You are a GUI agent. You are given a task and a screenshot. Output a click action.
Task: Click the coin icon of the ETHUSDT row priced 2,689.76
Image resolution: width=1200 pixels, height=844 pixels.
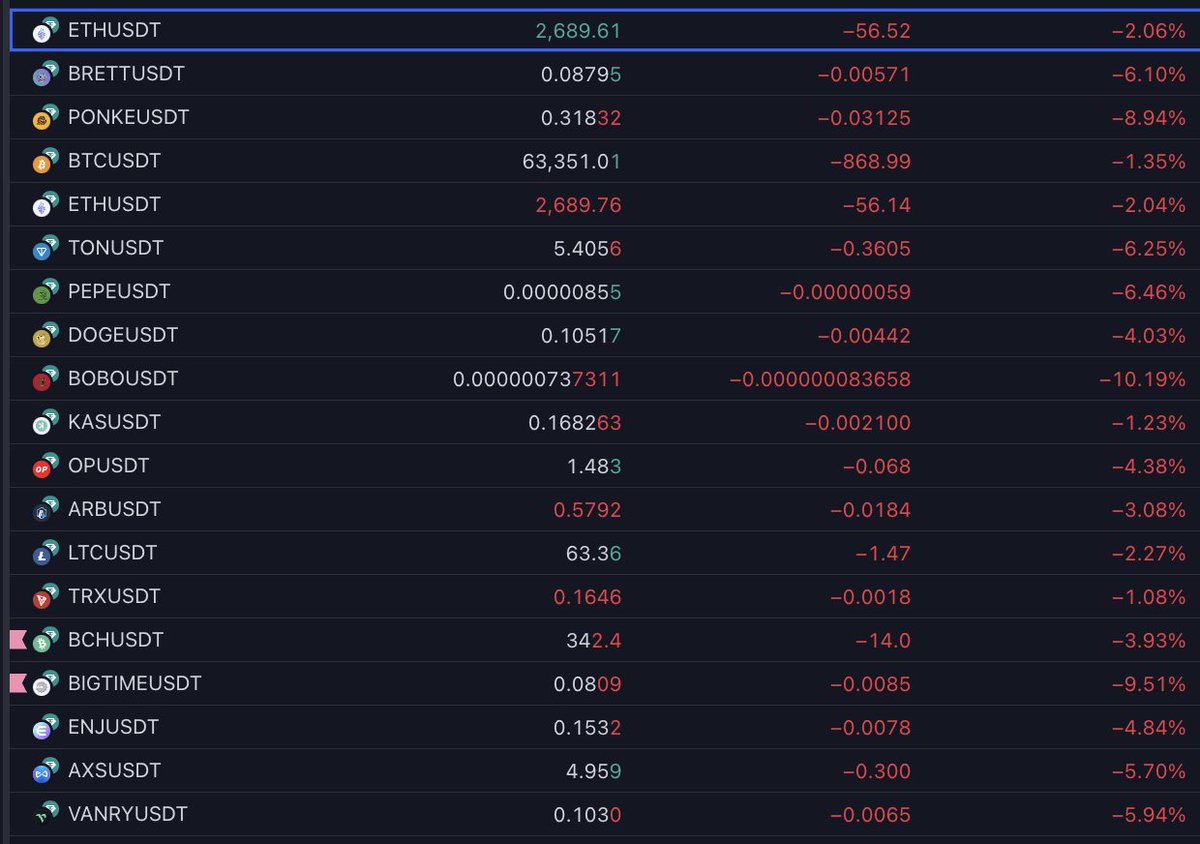[x=45, y=205]
